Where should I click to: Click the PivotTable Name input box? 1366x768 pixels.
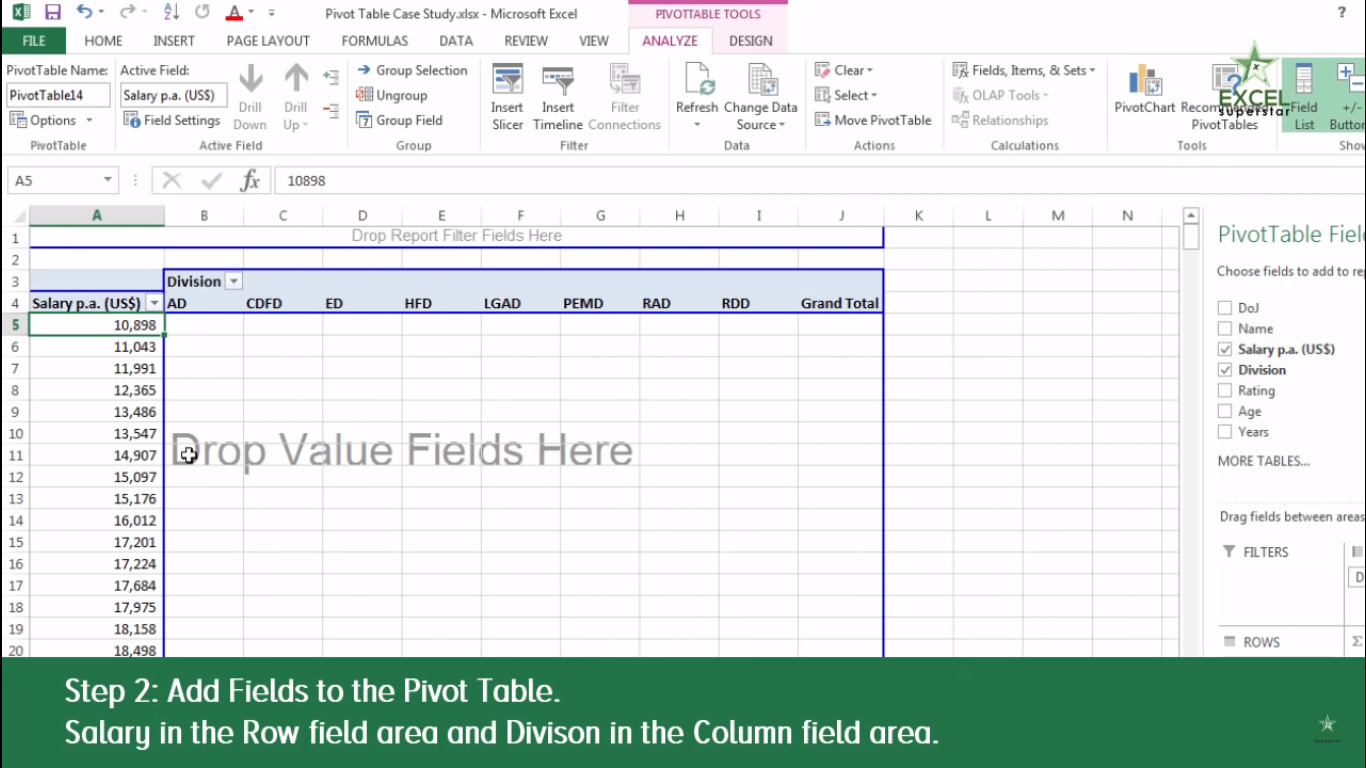58,96
